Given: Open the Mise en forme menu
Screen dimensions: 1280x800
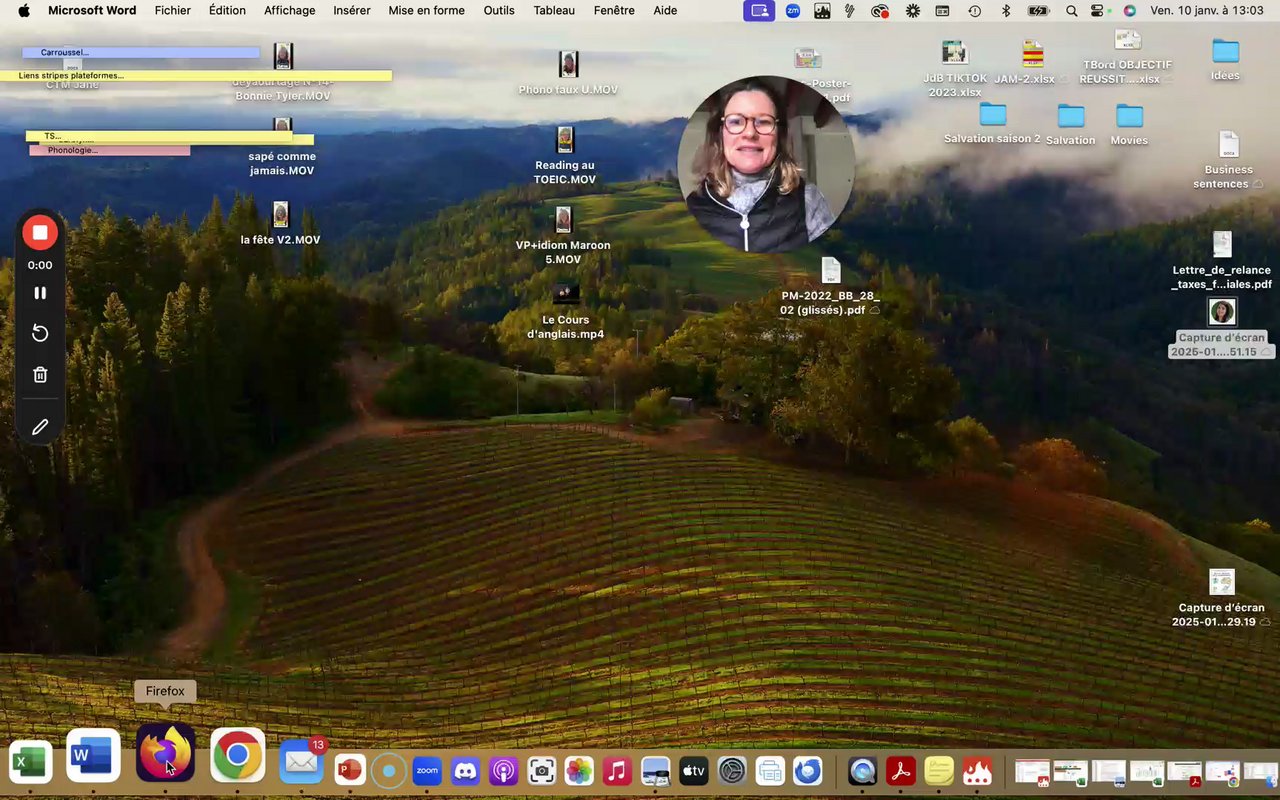Looking at the screenshot, I should [427, 11].
